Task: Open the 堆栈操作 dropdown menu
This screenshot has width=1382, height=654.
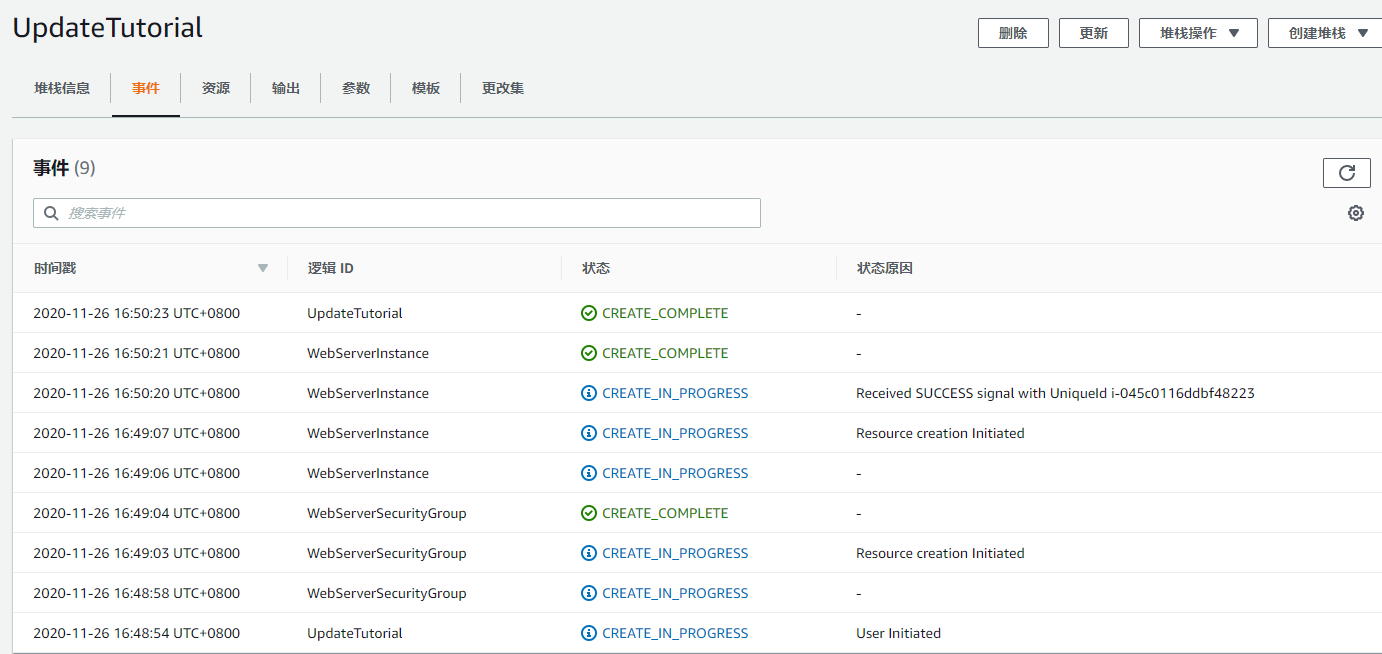Action: (1200, 33)
